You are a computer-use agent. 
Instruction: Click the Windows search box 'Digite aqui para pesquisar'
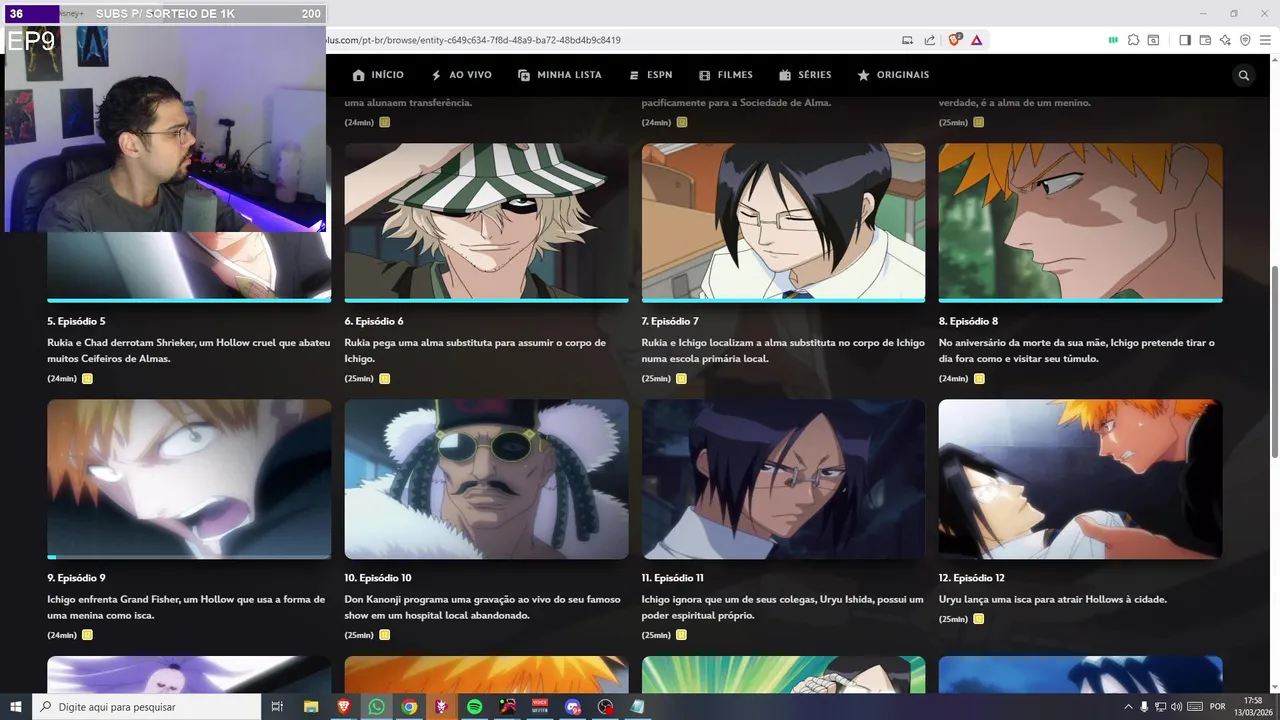click(146, 707)
